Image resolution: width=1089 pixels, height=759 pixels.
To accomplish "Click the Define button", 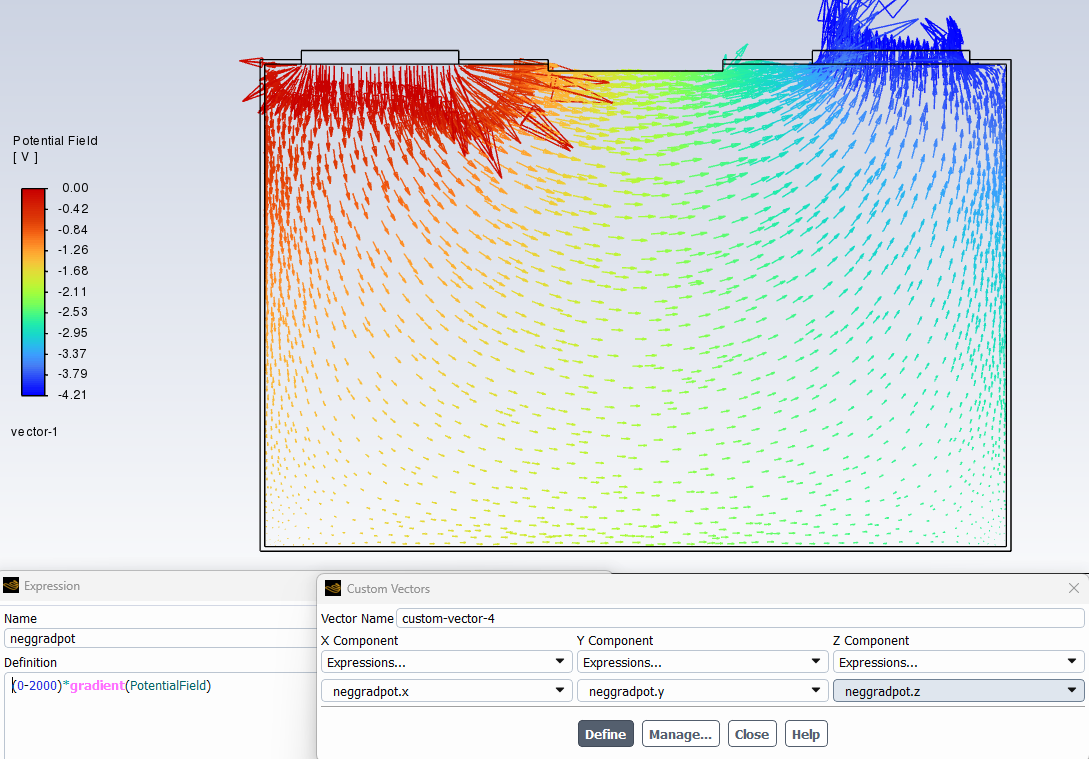I will click(x=605, y=733).
